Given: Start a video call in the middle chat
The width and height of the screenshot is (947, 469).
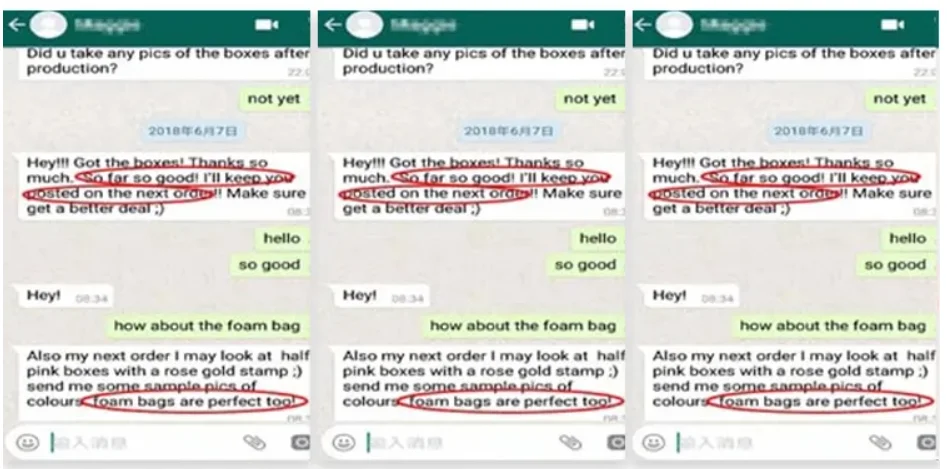Looking at the screenshot, I should (x=582, y=25).
